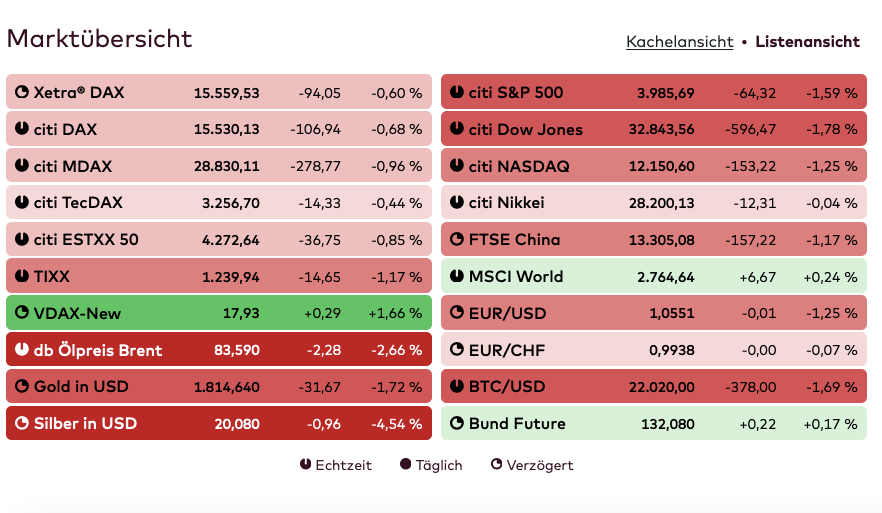882x513 pixels.
Task: Select the EUR/CHF currency row
Action: (x=653, y=350)
